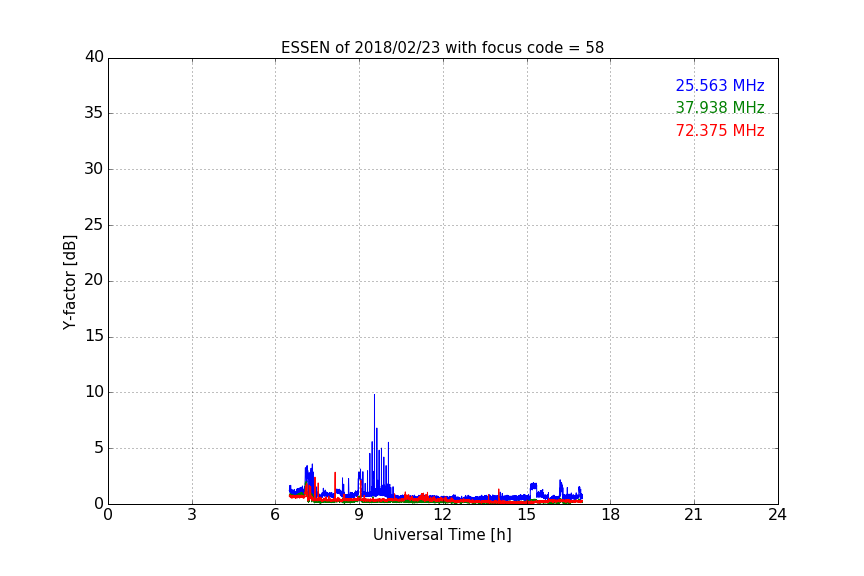Click the x-axis tick label 3
The width and height of the screenshot is (864, 576).
pos(192,515)
